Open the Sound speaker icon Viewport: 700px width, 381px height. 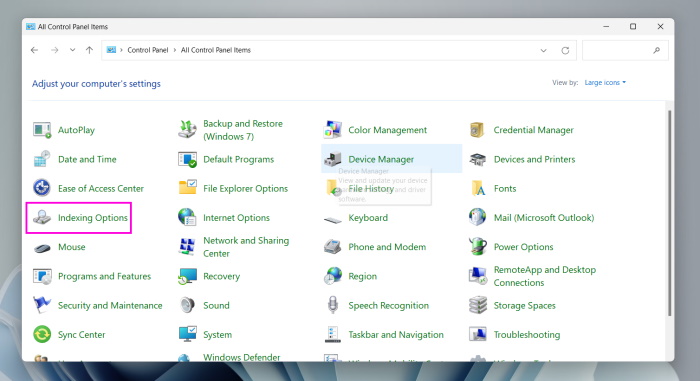188,305
